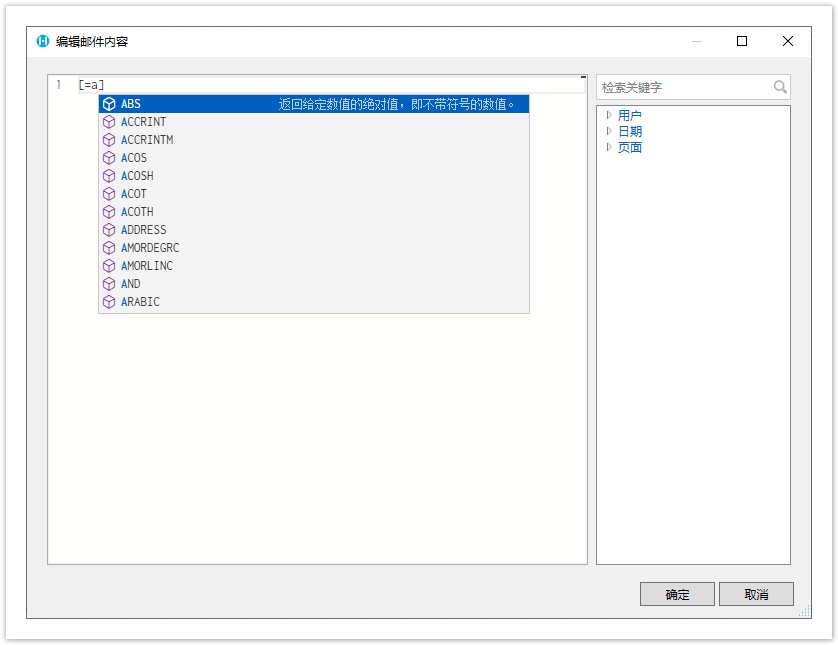Pick the AND function entry
838x645 pixels.
[314, 284]
